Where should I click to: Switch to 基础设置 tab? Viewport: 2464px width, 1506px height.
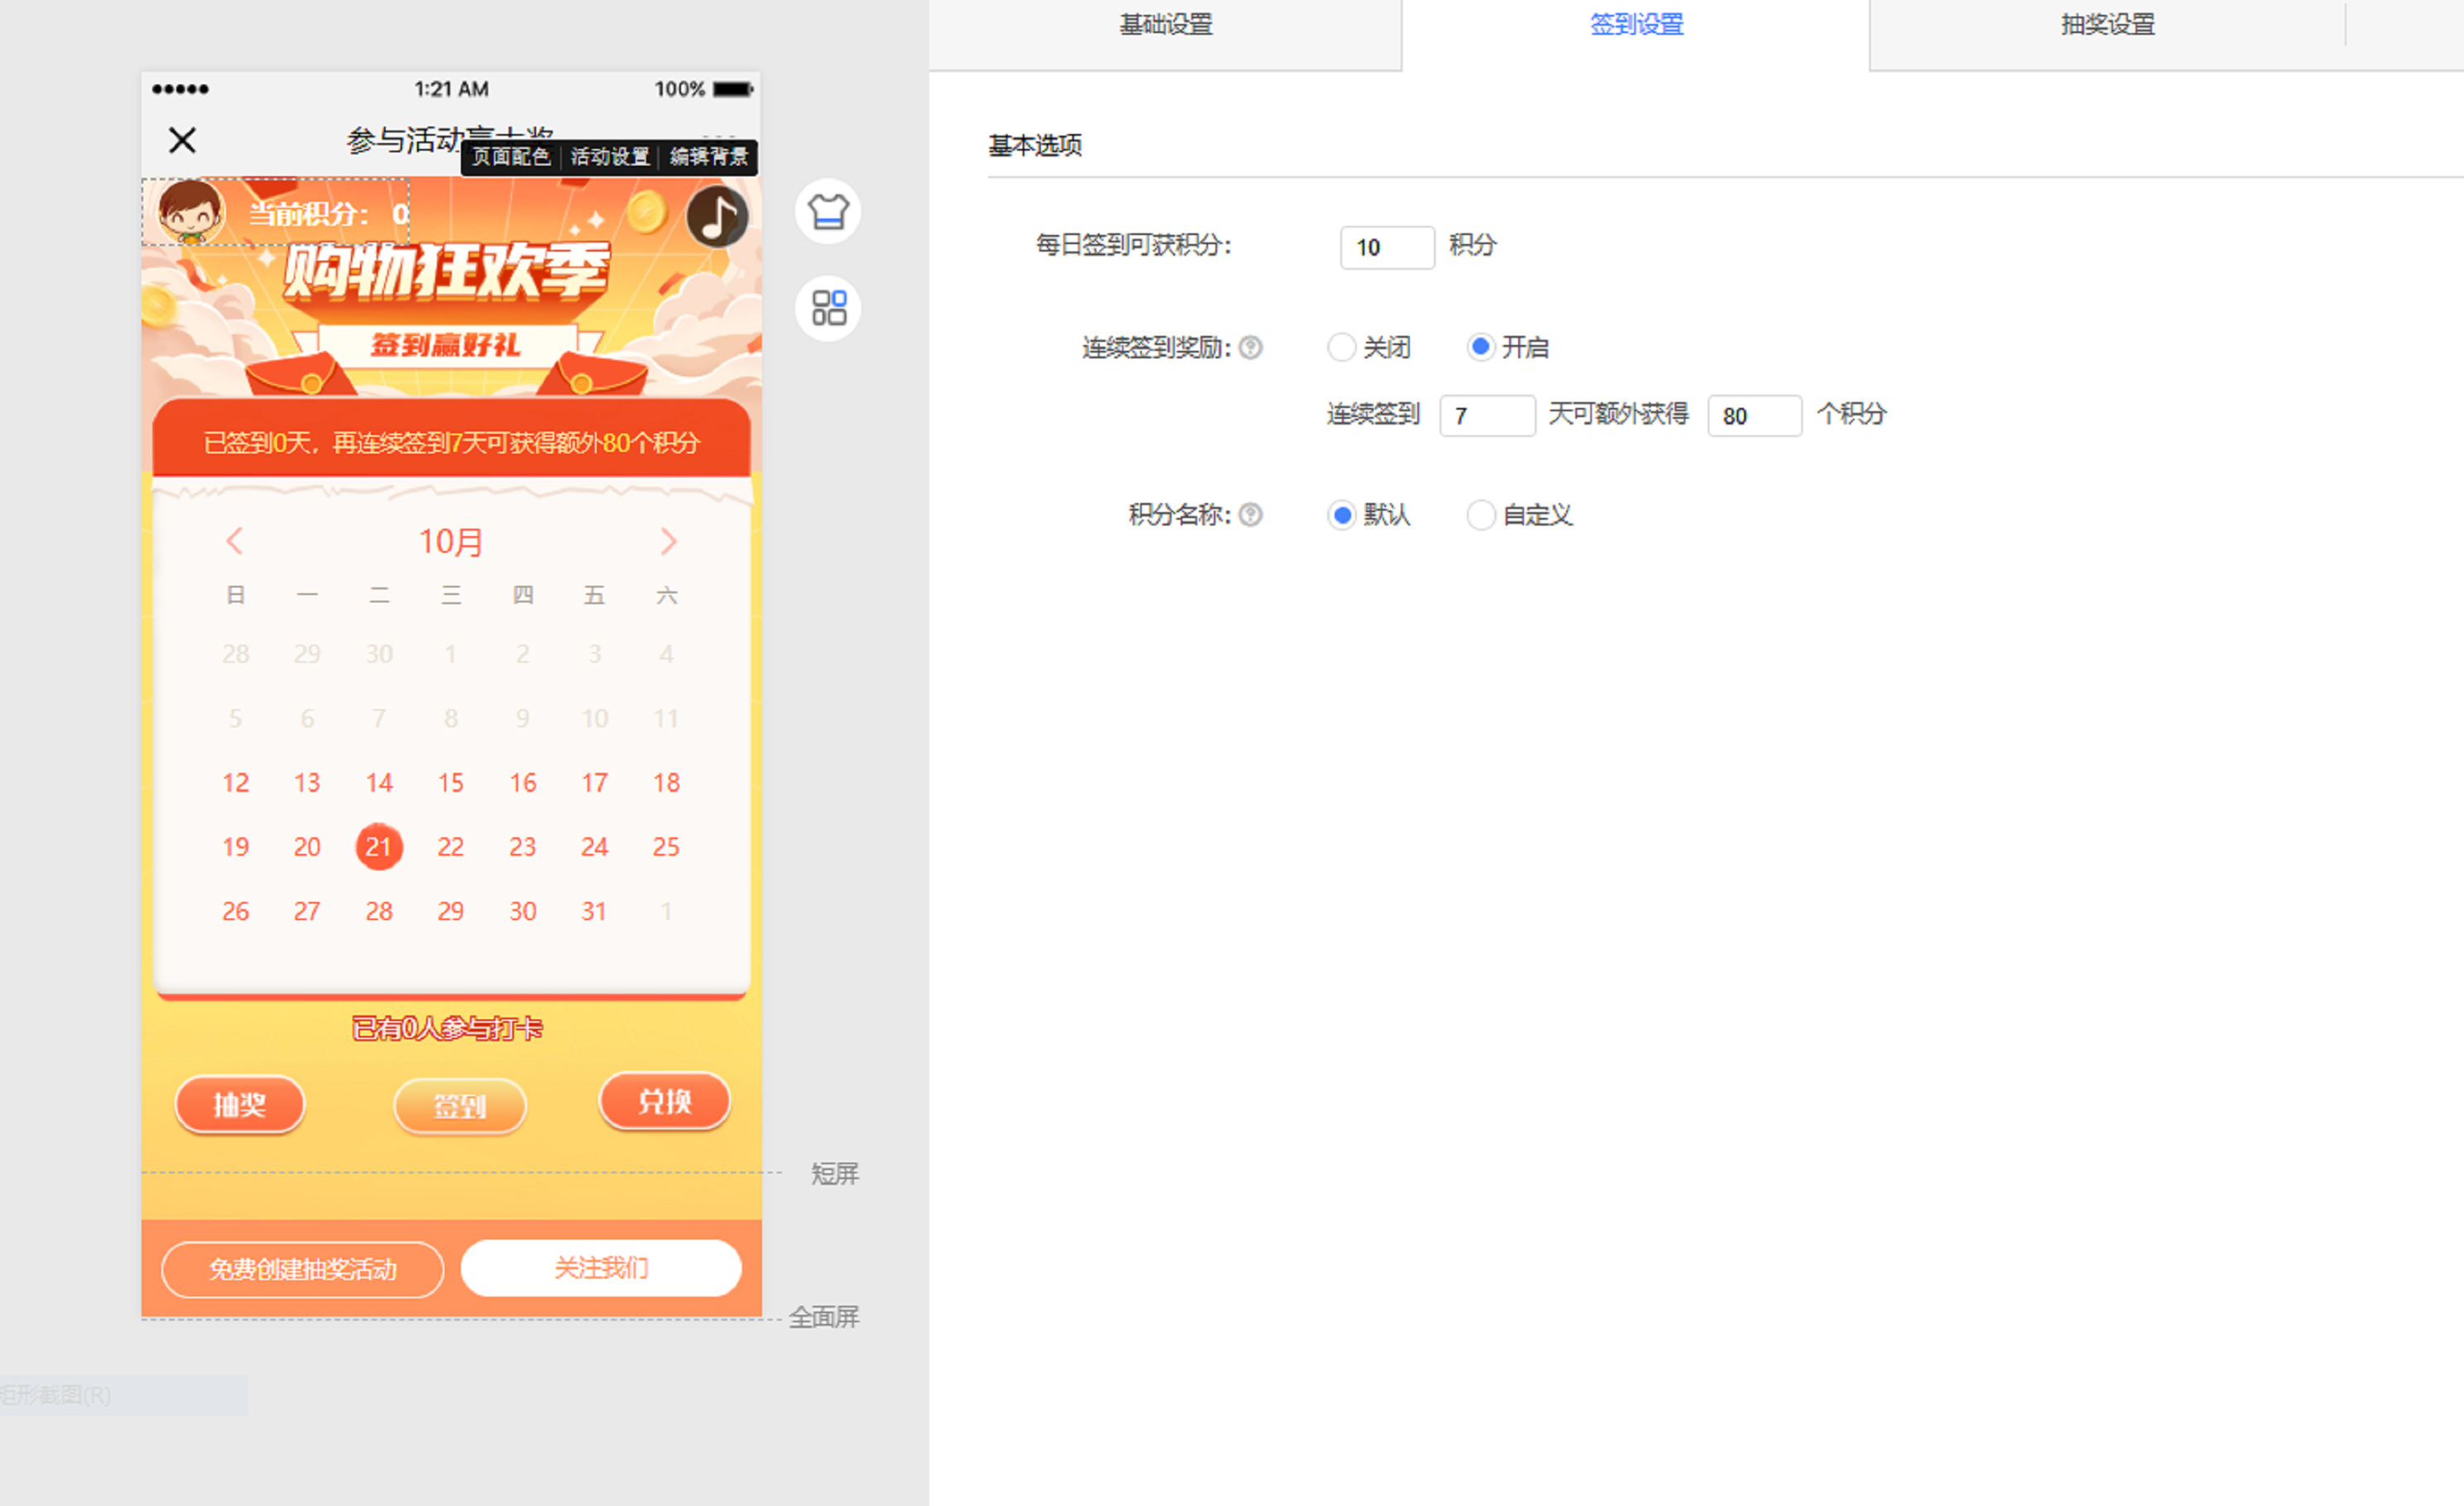pyautogui.click(x=1165, y=25)
